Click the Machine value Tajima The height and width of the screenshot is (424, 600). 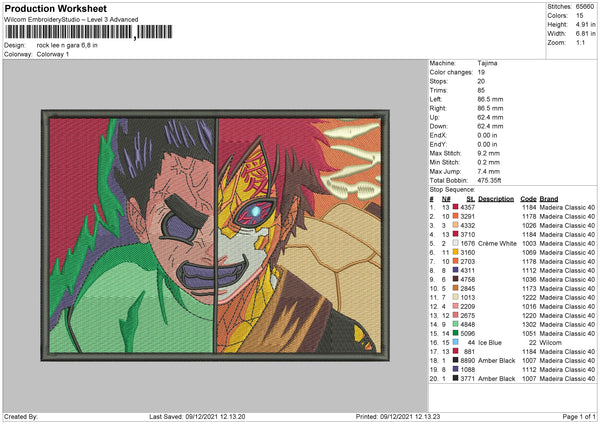point(487,63)
